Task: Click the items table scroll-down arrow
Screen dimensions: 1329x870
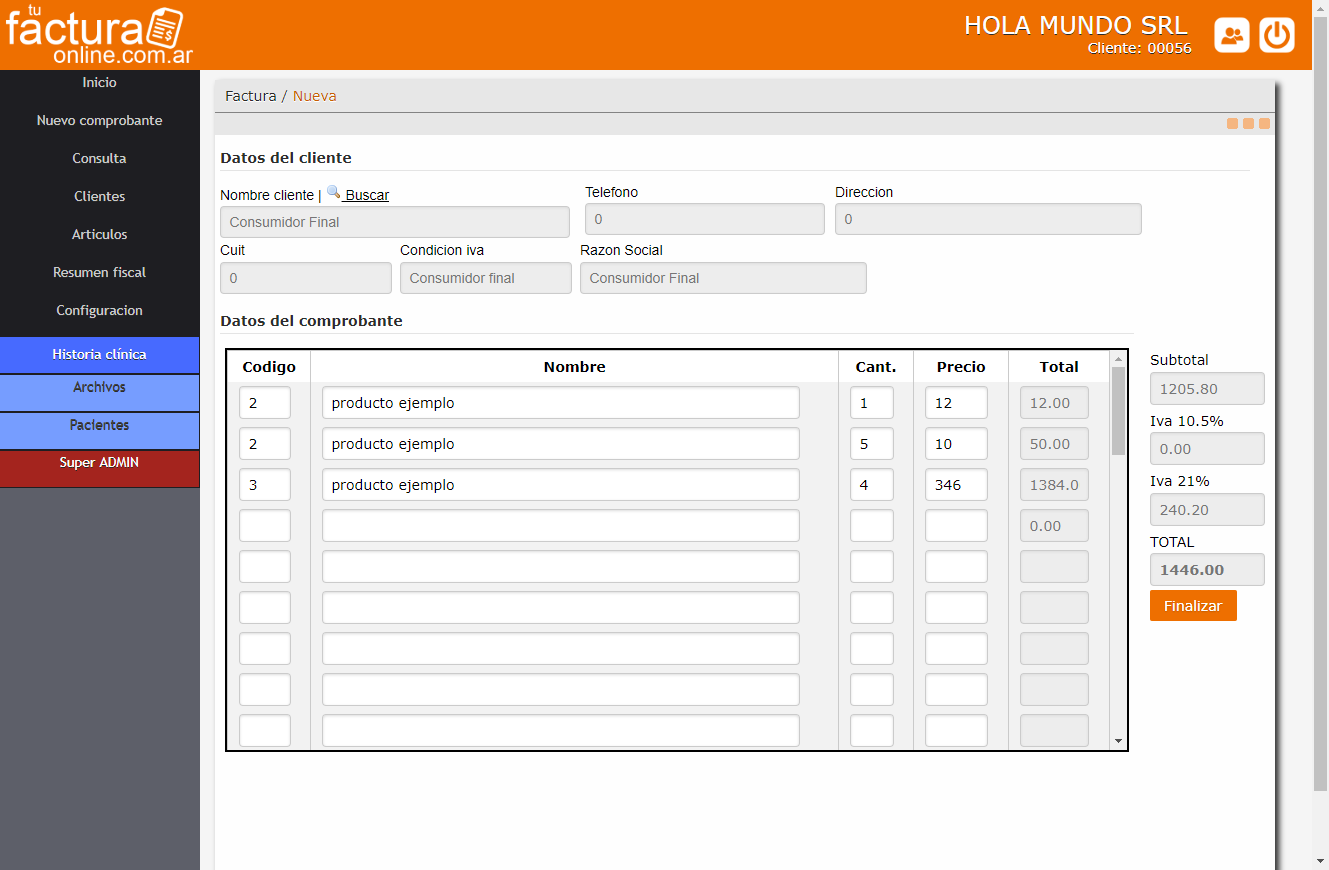Action: pos(1118,741)
